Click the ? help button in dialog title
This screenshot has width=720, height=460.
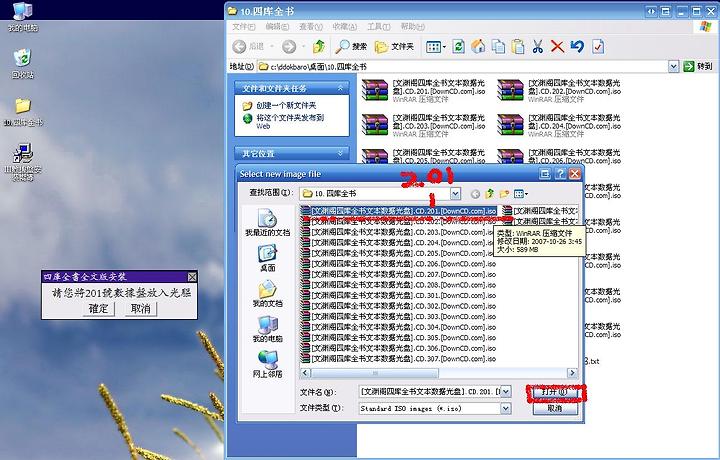560,174
